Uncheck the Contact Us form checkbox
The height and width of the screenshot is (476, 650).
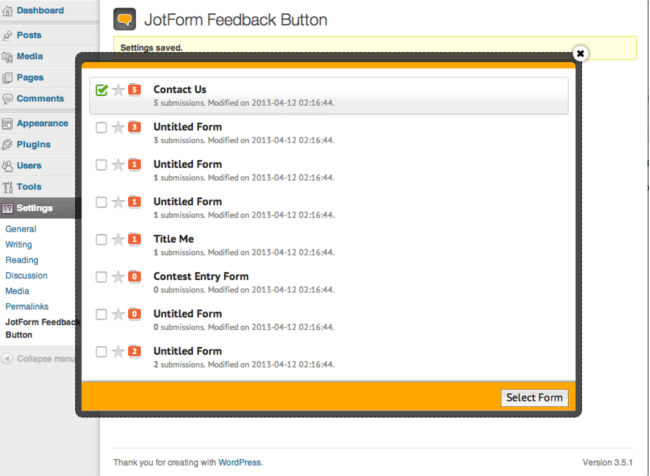pos(102,90)
